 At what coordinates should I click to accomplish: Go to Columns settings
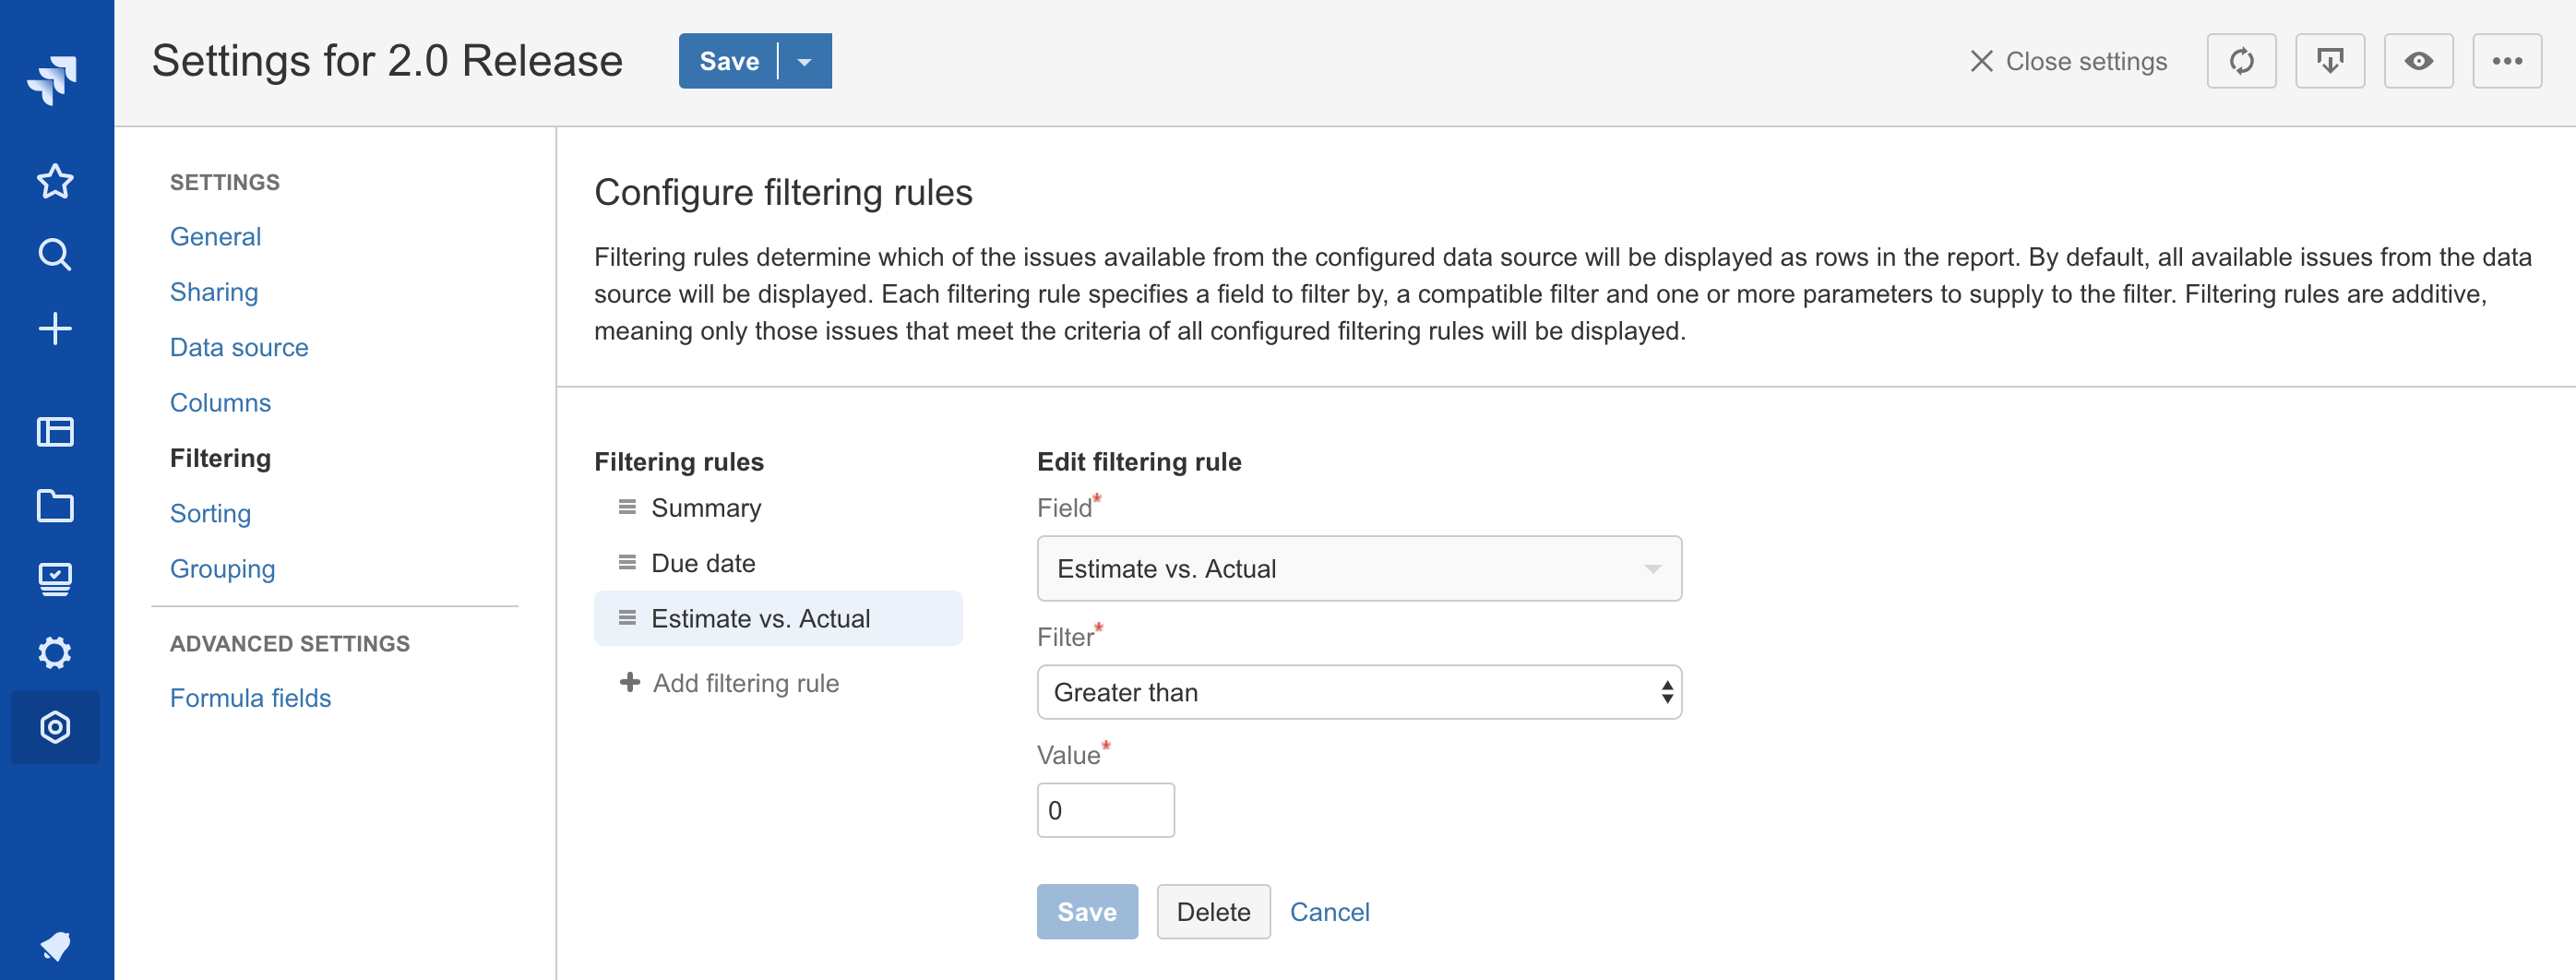(220, 403)
